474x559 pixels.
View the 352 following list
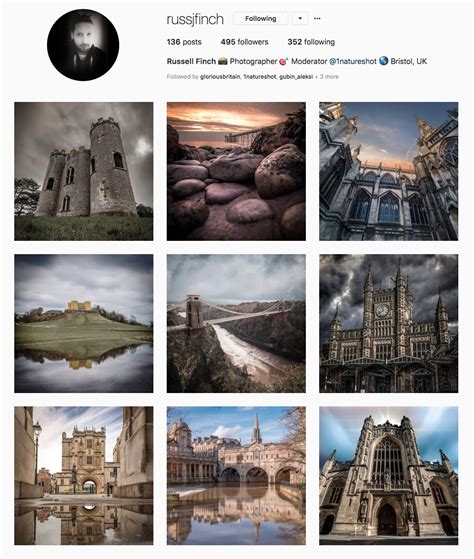pos(311,42)
